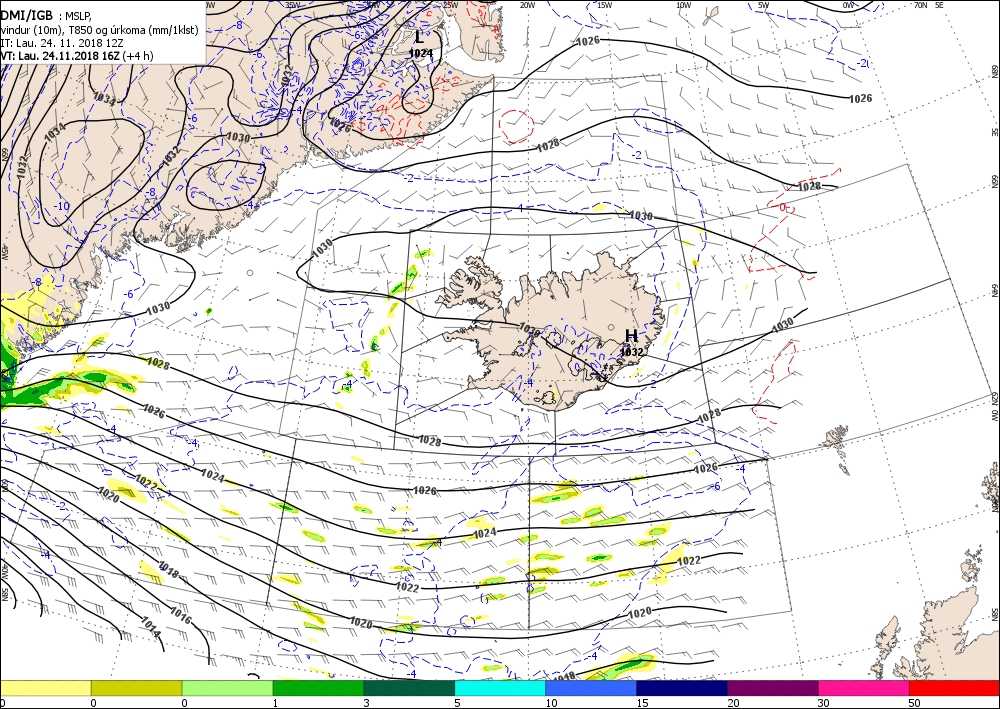This screenshot has height=709, width=1000.
Task: Click the 'VT: Lau. 24.11.2018 16Z (+4 h)' line
Action: 77,56
